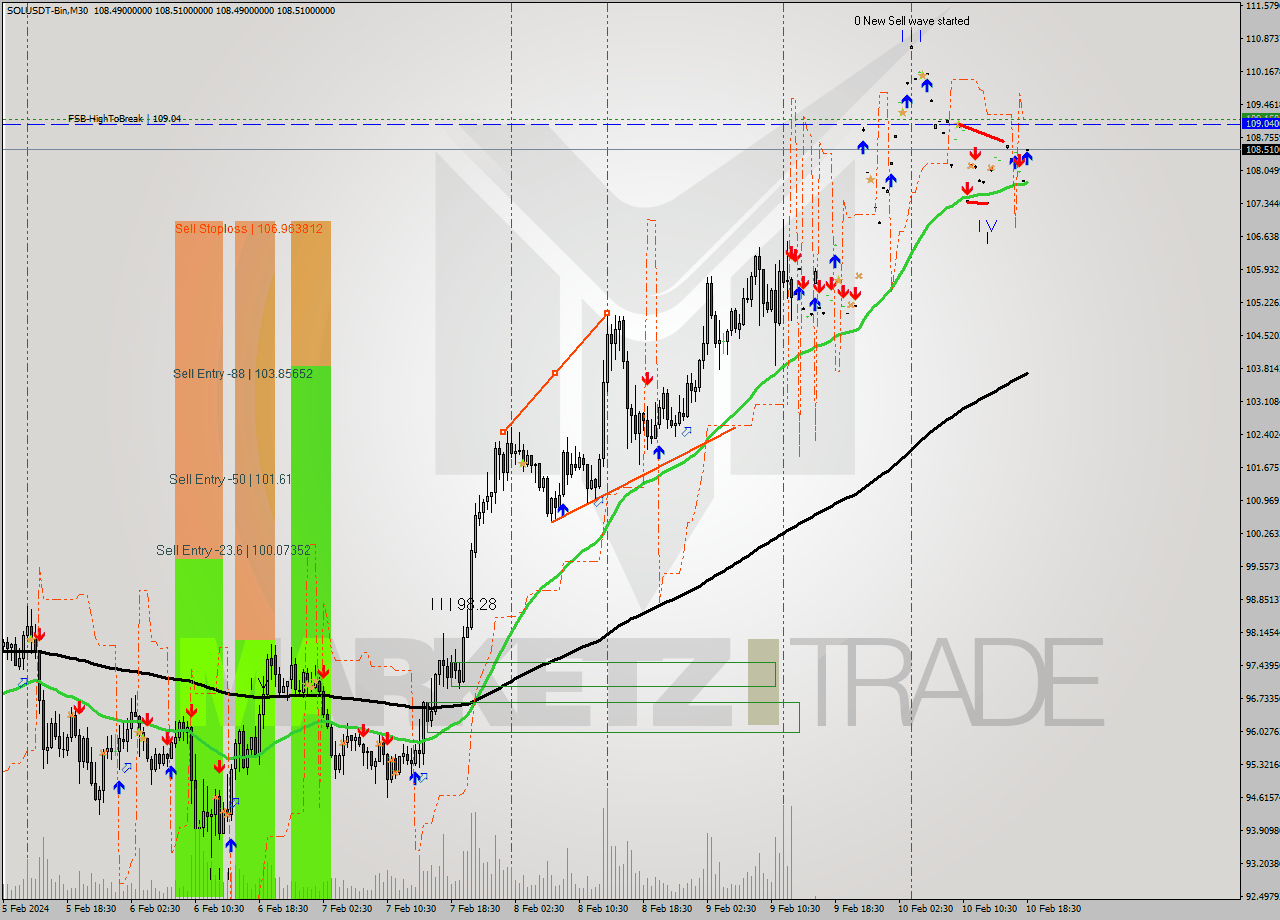This screenshot has height=920, width=1280.
Task: Click the '9 Feb 10:30' time label
Action: click(x=794, y=909)
